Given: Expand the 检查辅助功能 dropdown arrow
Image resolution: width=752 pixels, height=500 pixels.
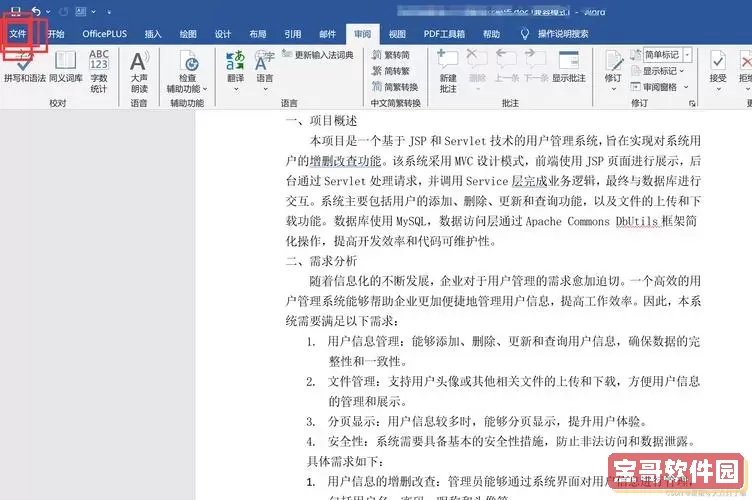Looking at the screenshot, I should click(205, 89).
